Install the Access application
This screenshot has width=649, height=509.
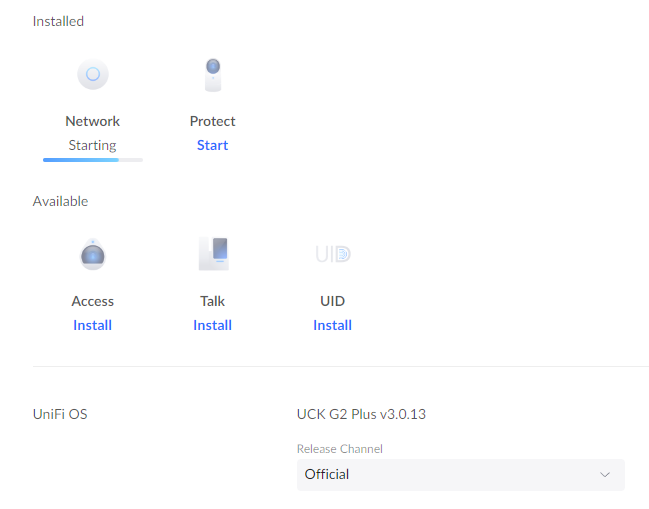tap(92, 325)
